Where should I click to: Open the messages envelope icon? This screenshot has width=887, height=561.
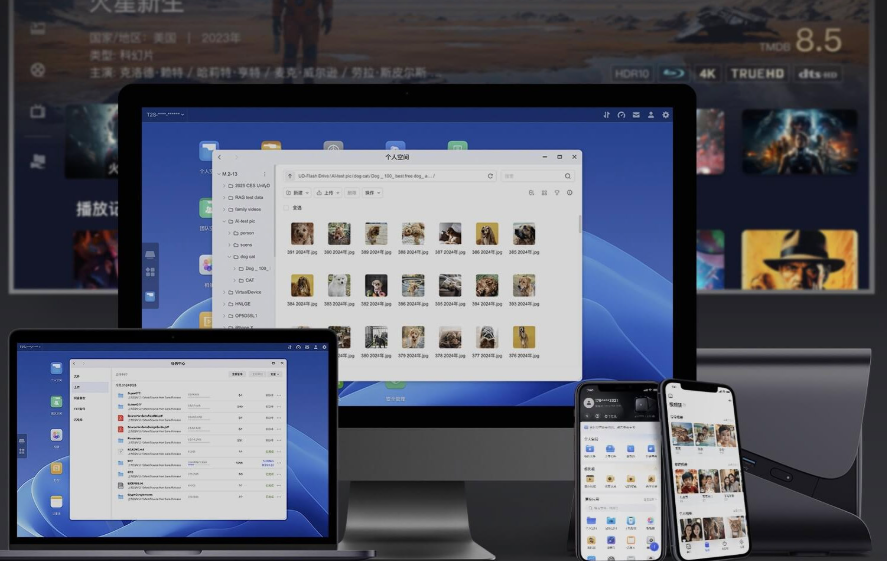click(636, 115)
